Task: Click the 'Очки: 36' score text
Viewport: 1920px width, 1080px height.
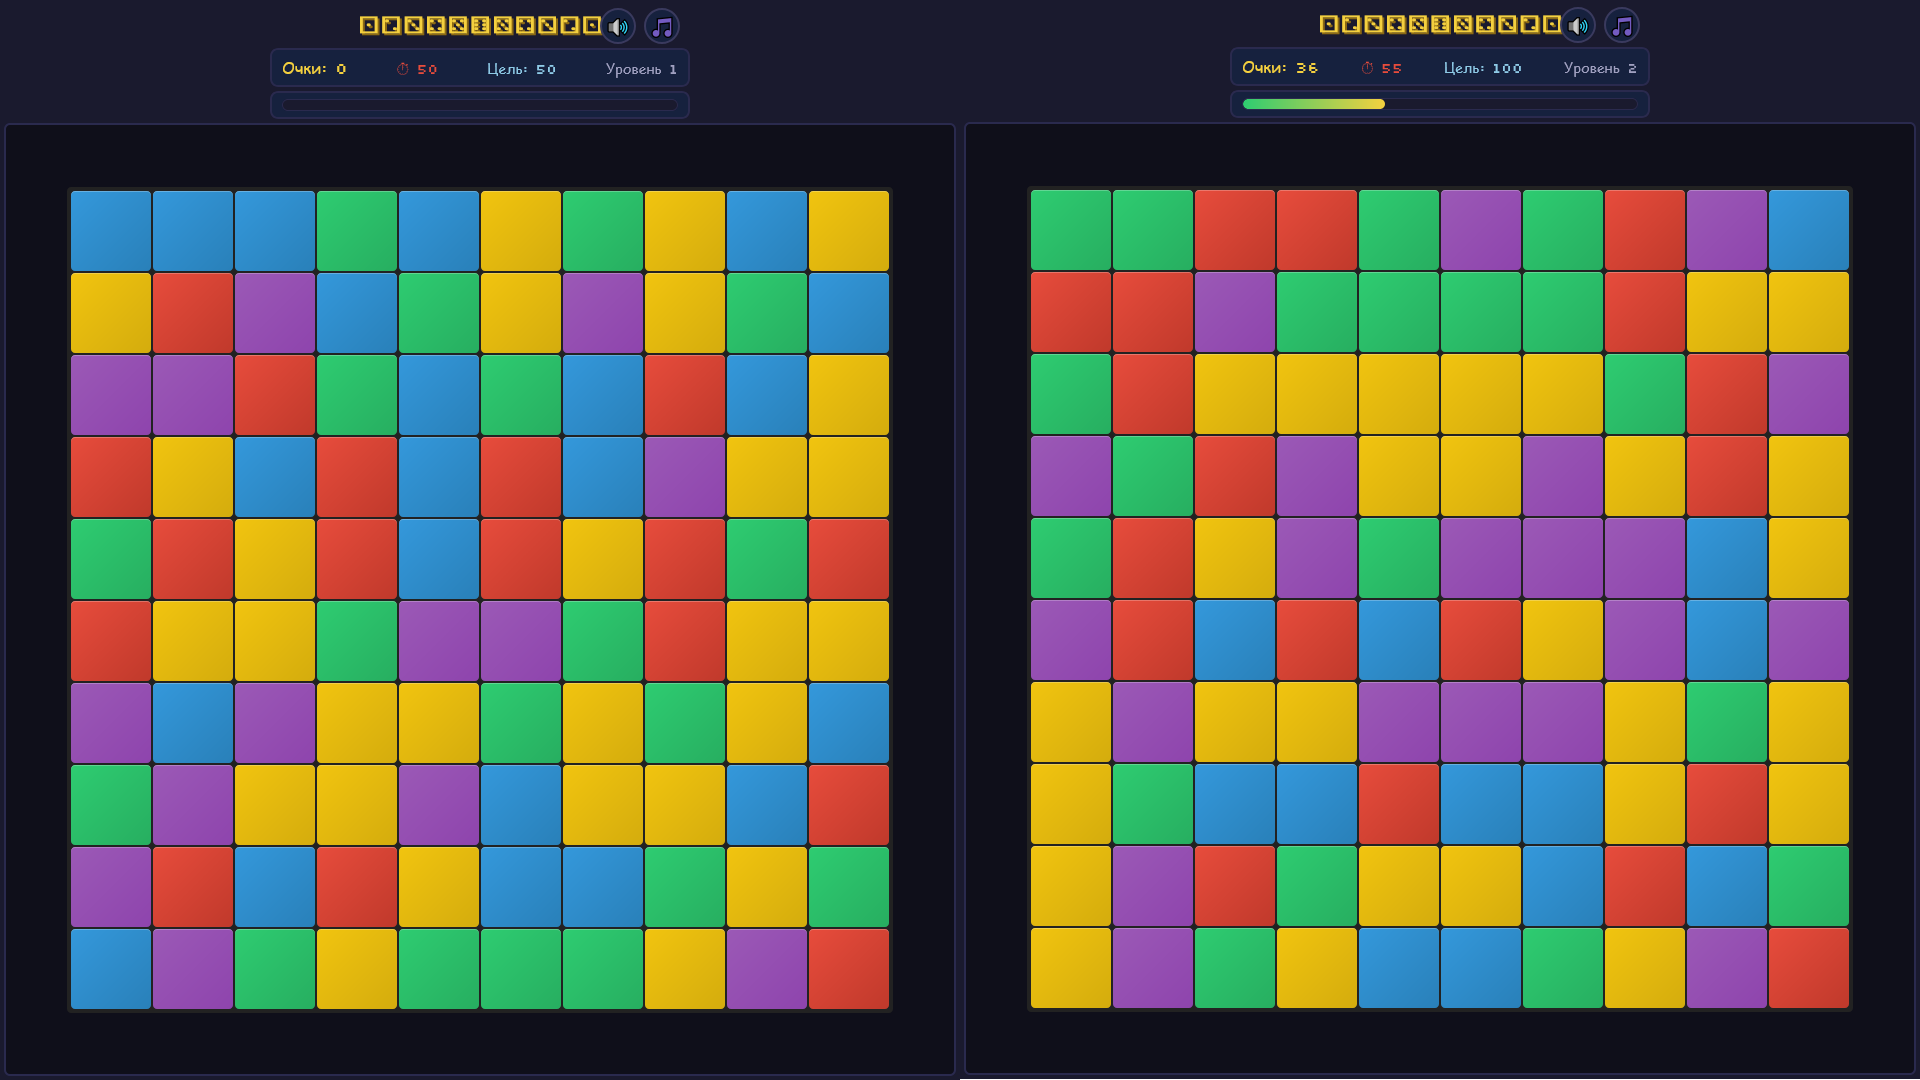Action: [x=1279, y=68]
